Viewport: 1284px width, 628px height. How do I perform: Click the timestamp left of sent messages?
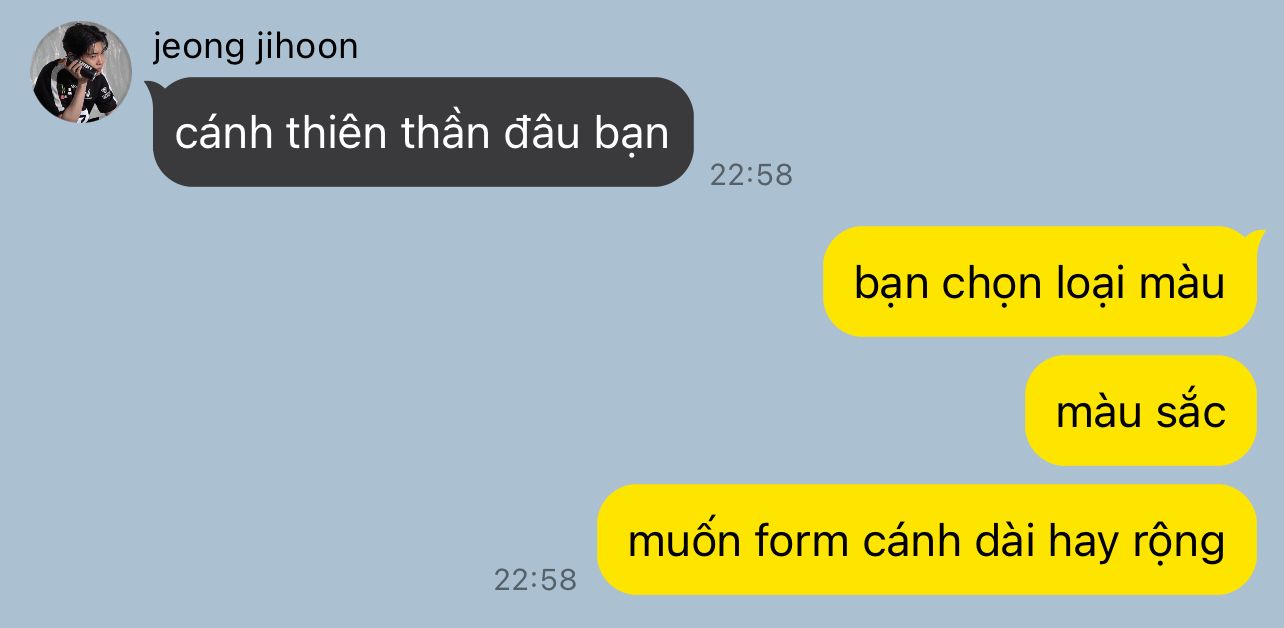coord(535,580)
